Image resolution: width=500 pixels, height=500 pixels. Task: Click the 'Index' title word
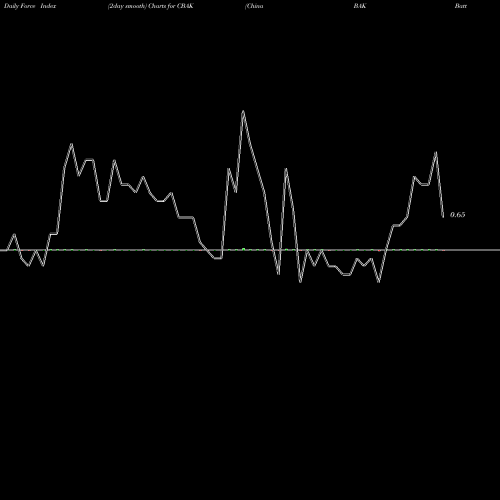point(48,6)
